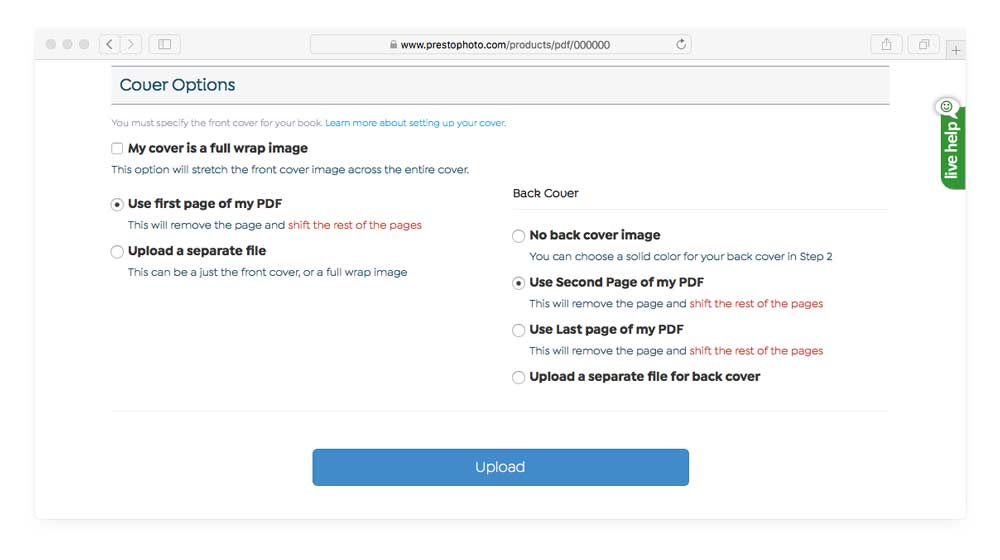Show all tabs with the tab overview icon

coord(923,44)
